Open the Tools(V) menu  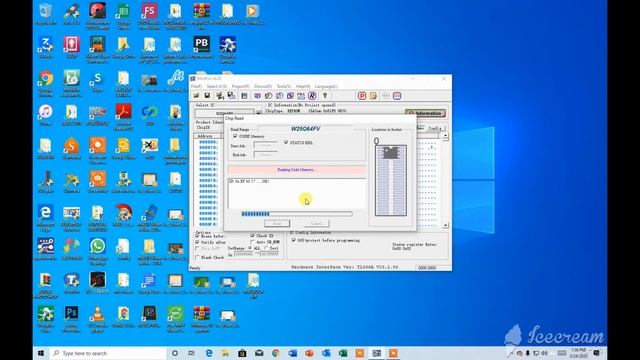coord(284,87)
